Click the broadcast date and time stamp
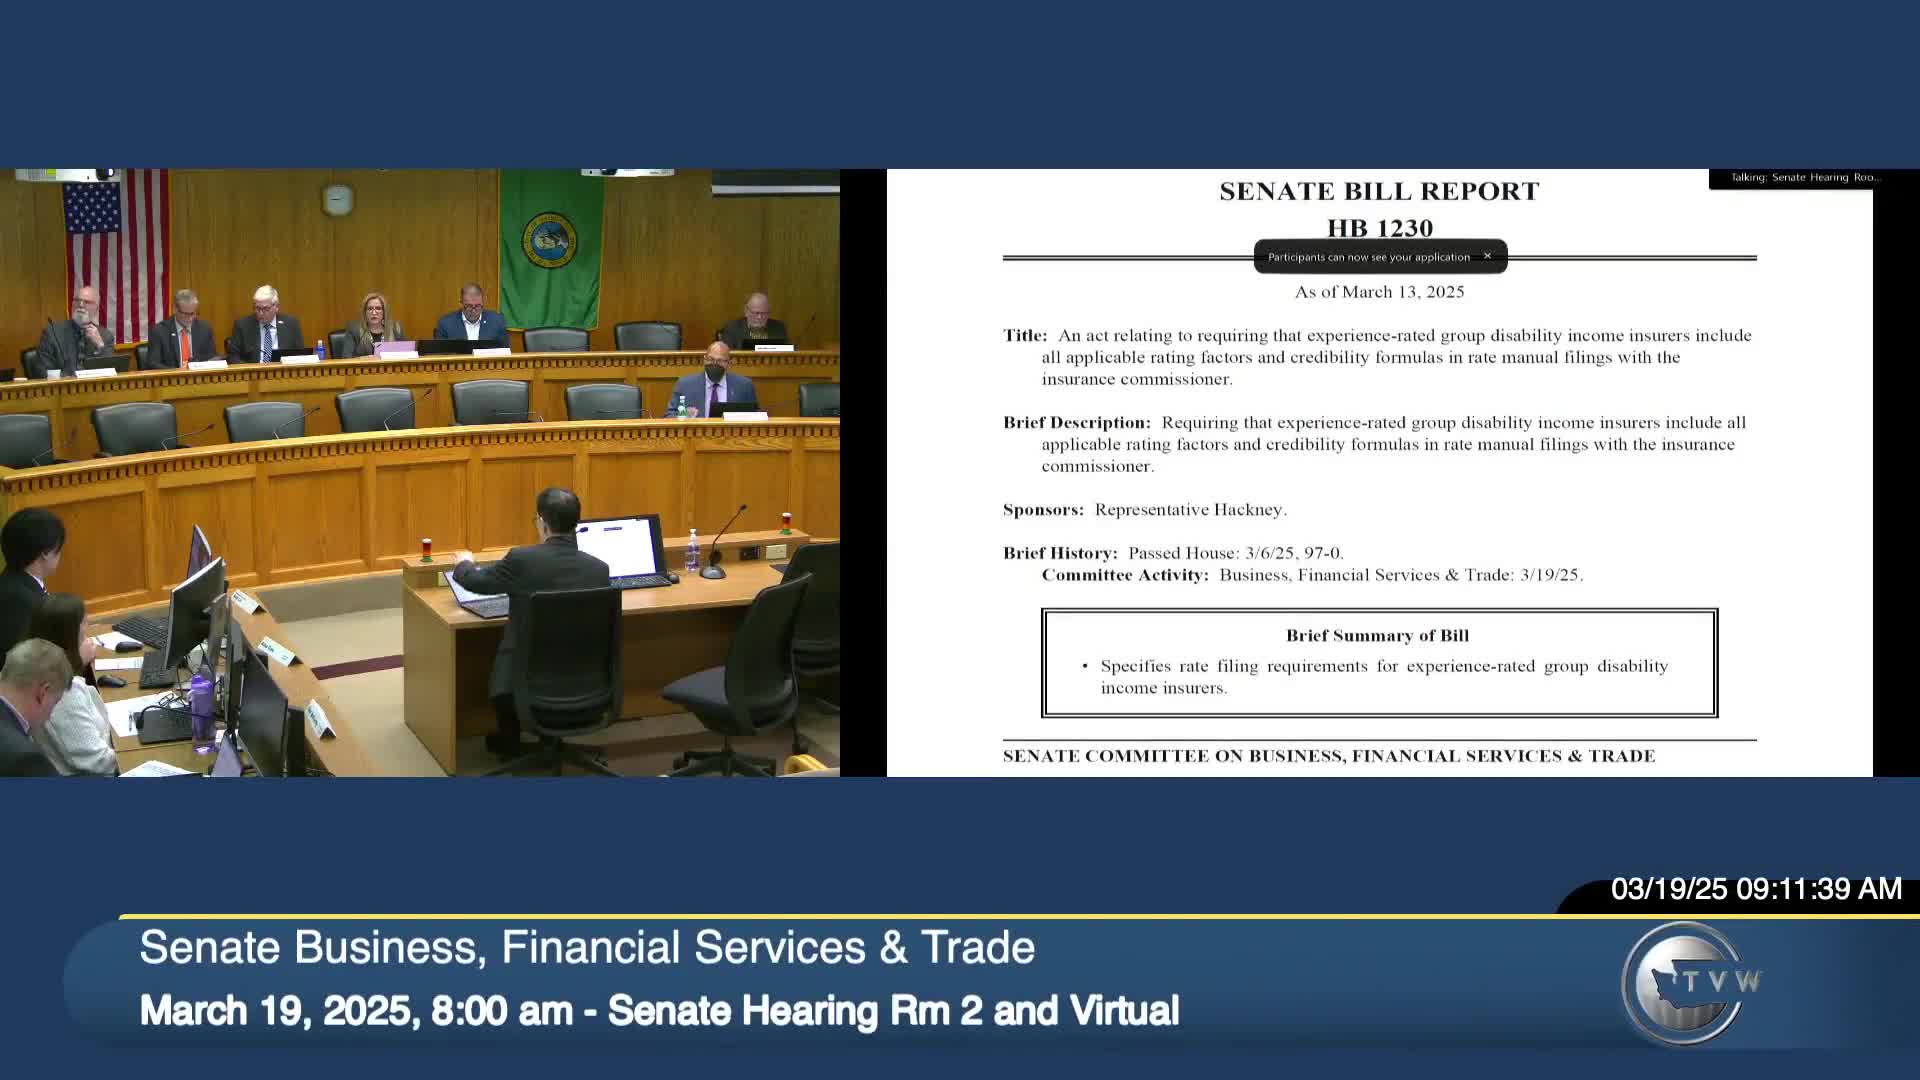The image size is (1920, 1080). pyautogui.click(x=1755, y=889)
